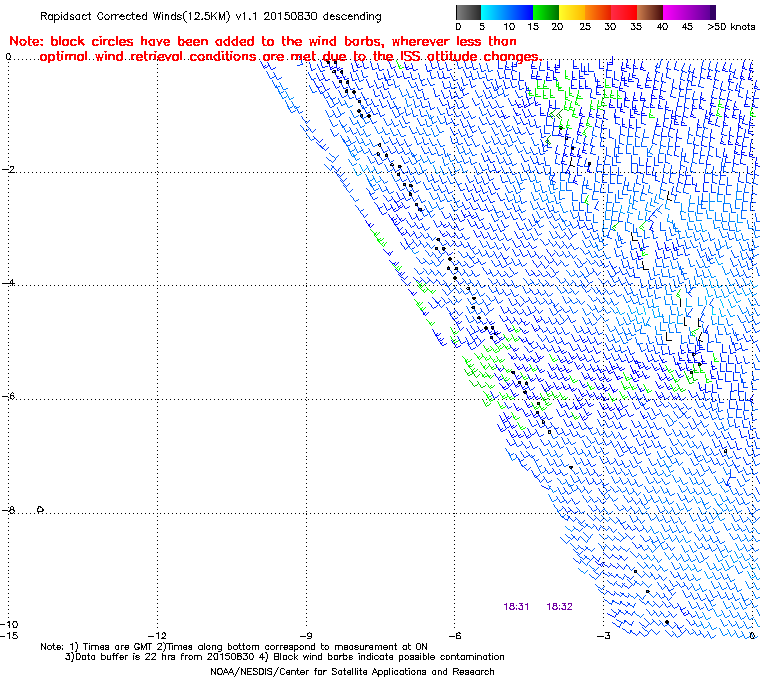The width and height of the screenshot is (760, 688).
Task: Click the gray 0-5 knots legend swatch
Action: [x=468, y=12]
